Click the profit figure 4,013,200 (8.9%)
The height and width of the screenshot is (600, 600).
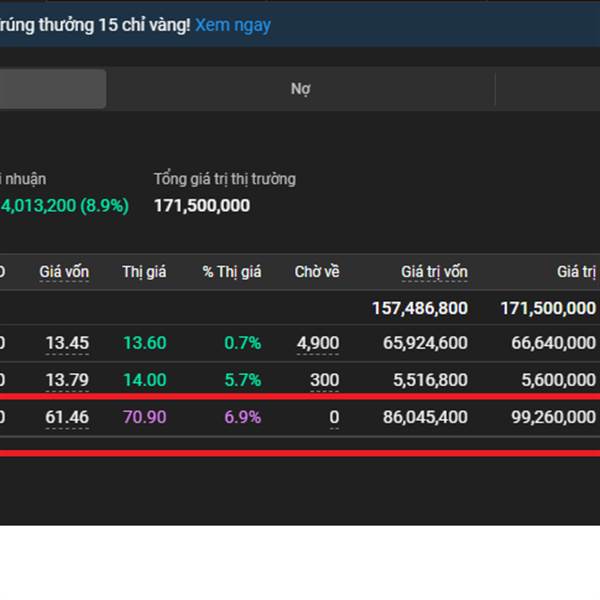click(x=65, y=206)
